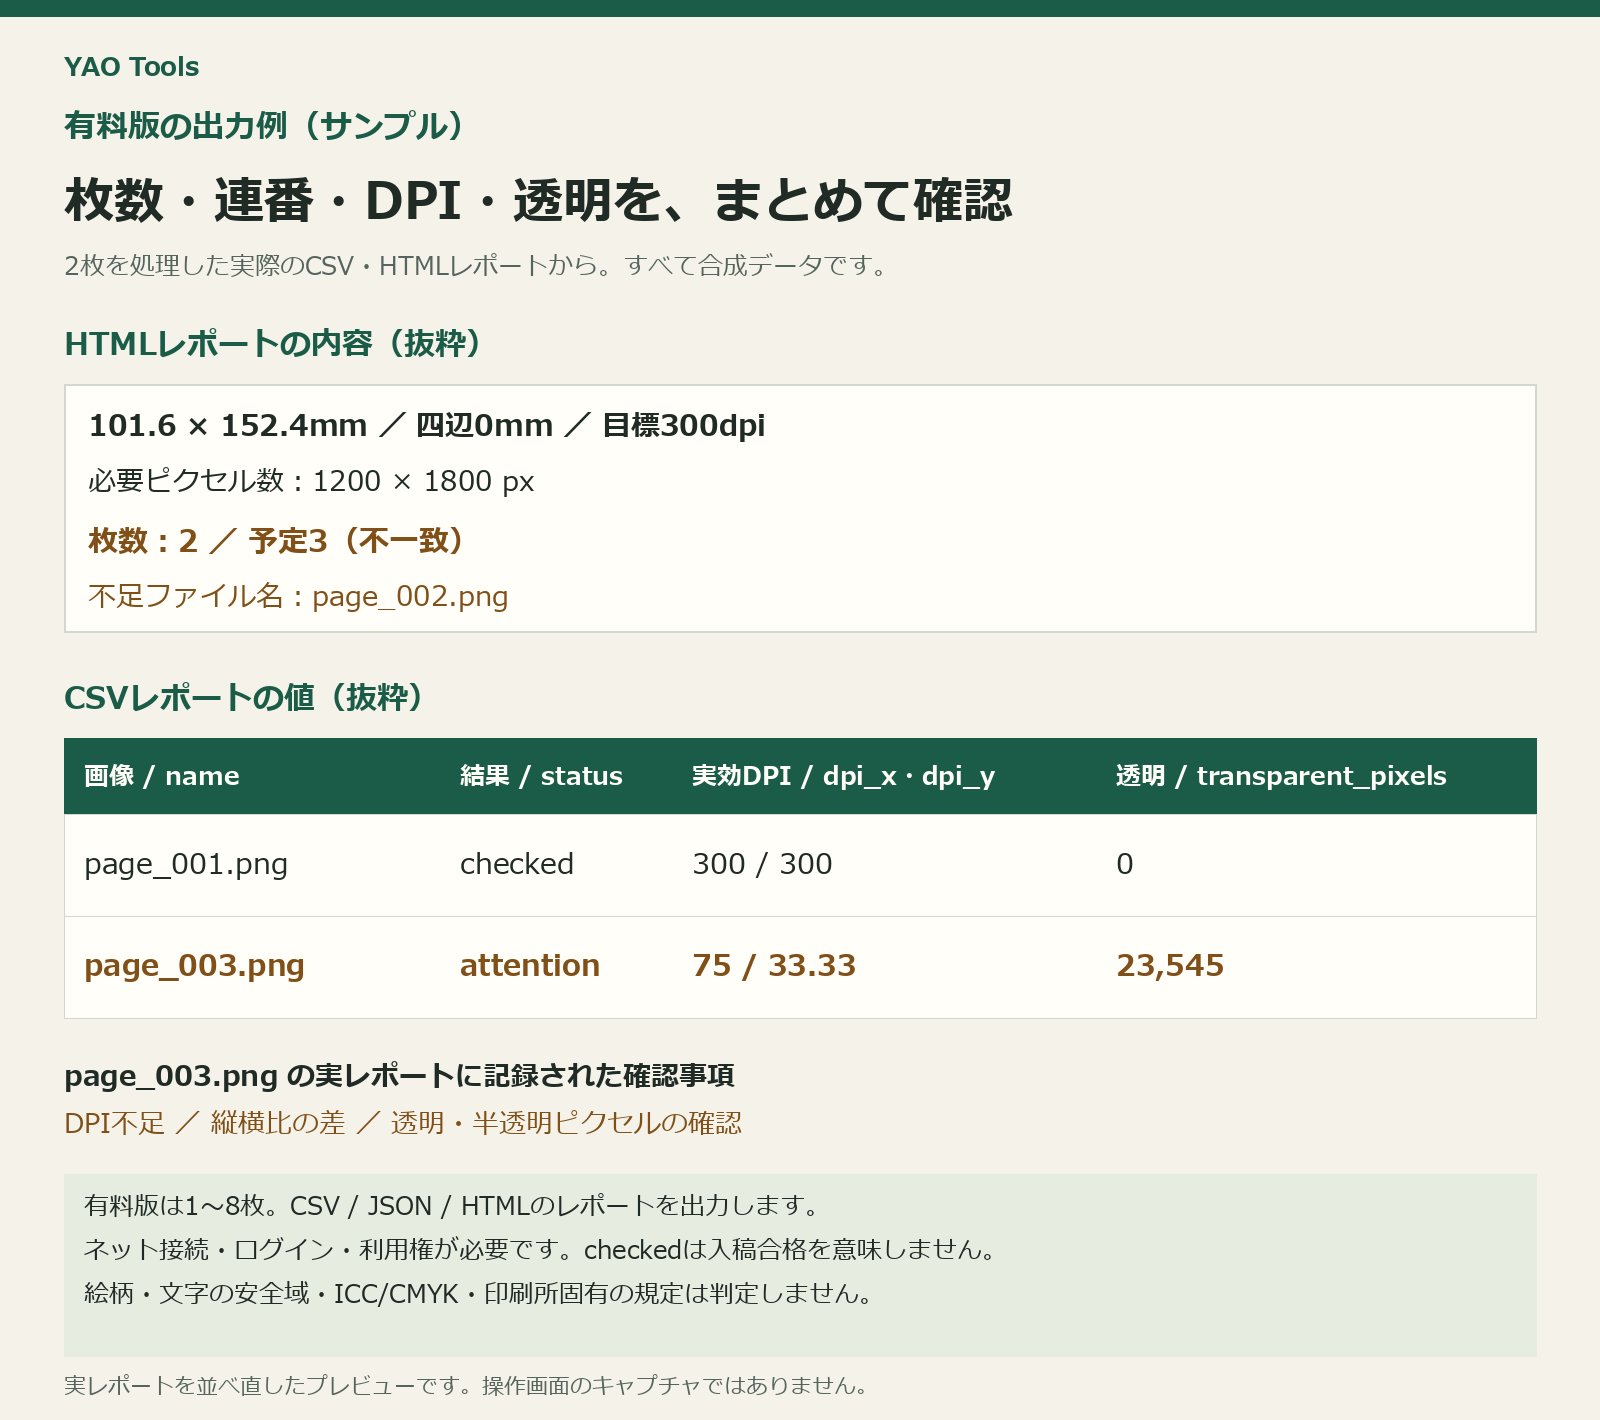This screenshot has height=1420, width=1600.
Task: Select the heading 有料版の出力例（サンプル）
Action: [x=265, y=126]
